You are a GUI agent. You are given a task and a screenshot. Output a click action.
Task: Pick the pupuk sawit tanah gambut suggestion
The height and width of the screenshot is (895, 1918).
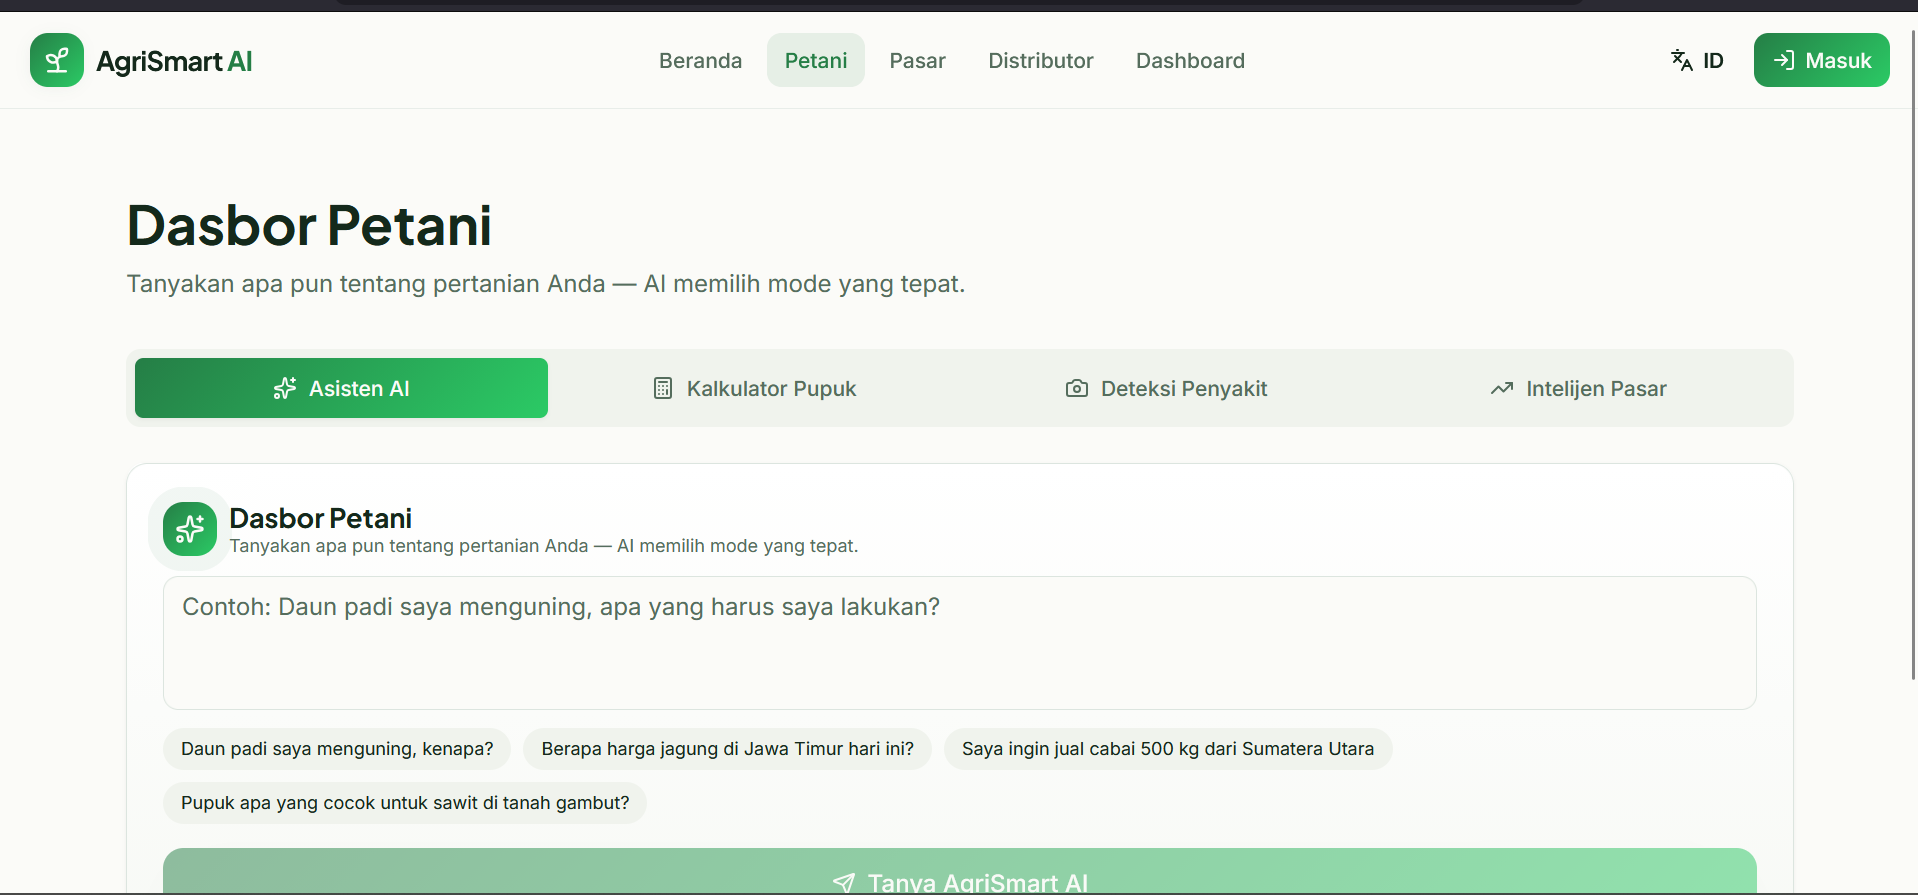[x=405, y=803]
